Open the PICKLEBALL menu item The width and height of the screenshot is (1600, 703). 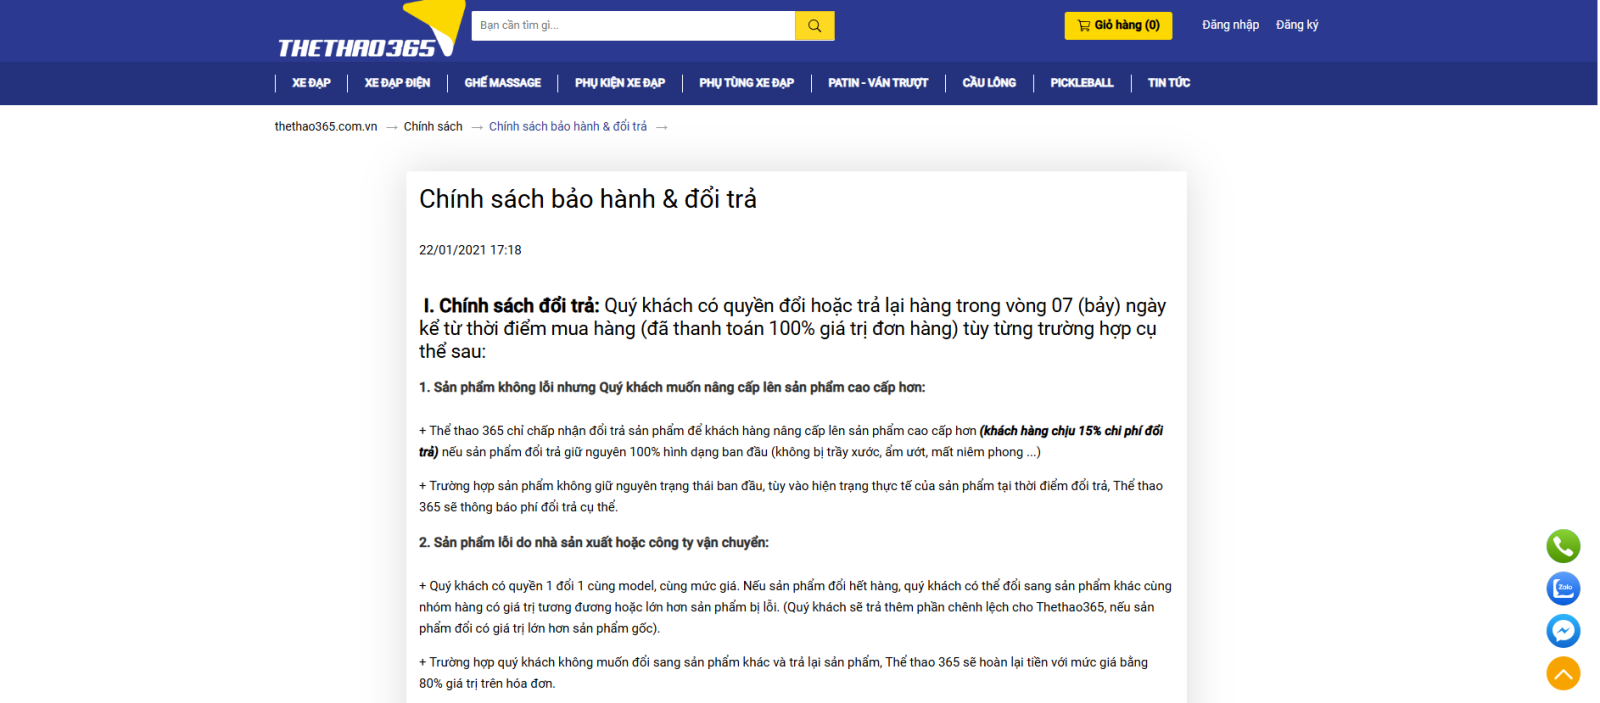[x=1081, y=83]
